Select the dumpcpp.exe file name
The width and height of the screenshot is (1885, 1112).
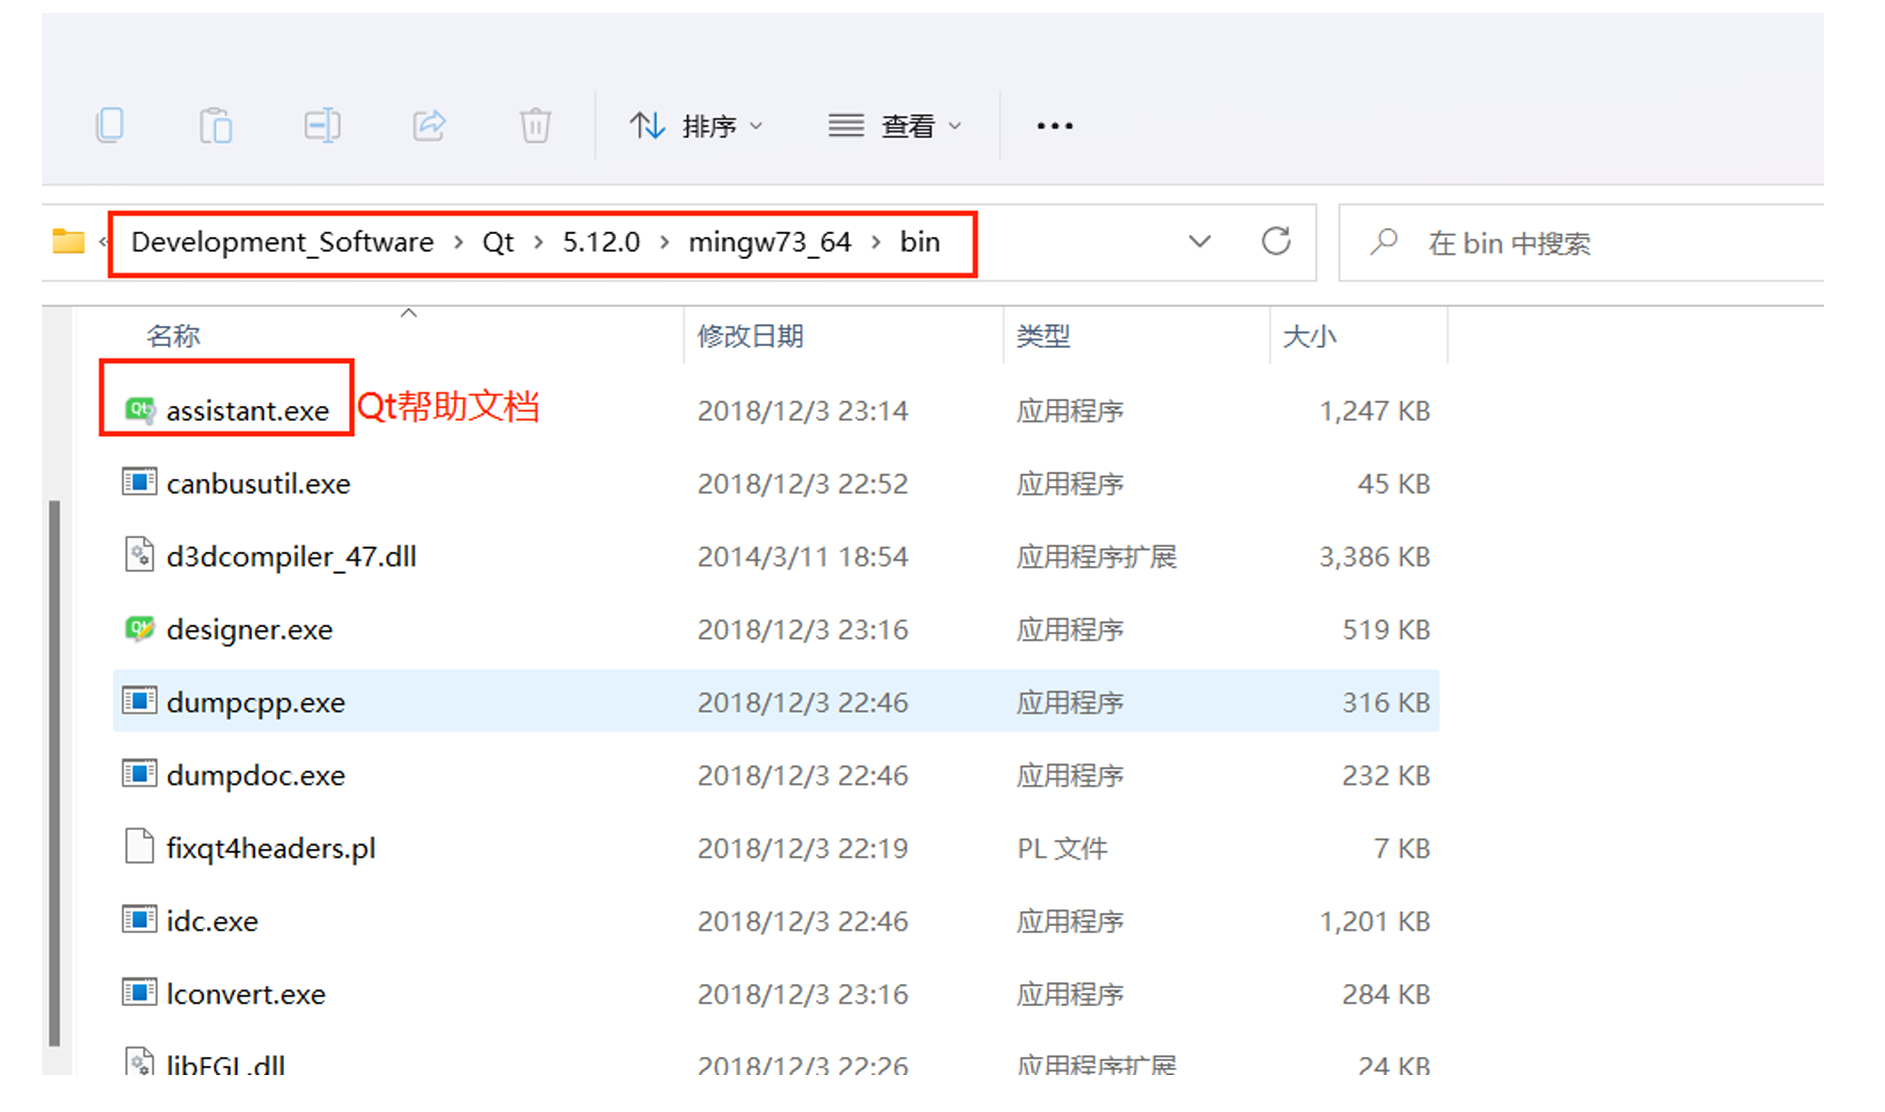coord(255,703)
